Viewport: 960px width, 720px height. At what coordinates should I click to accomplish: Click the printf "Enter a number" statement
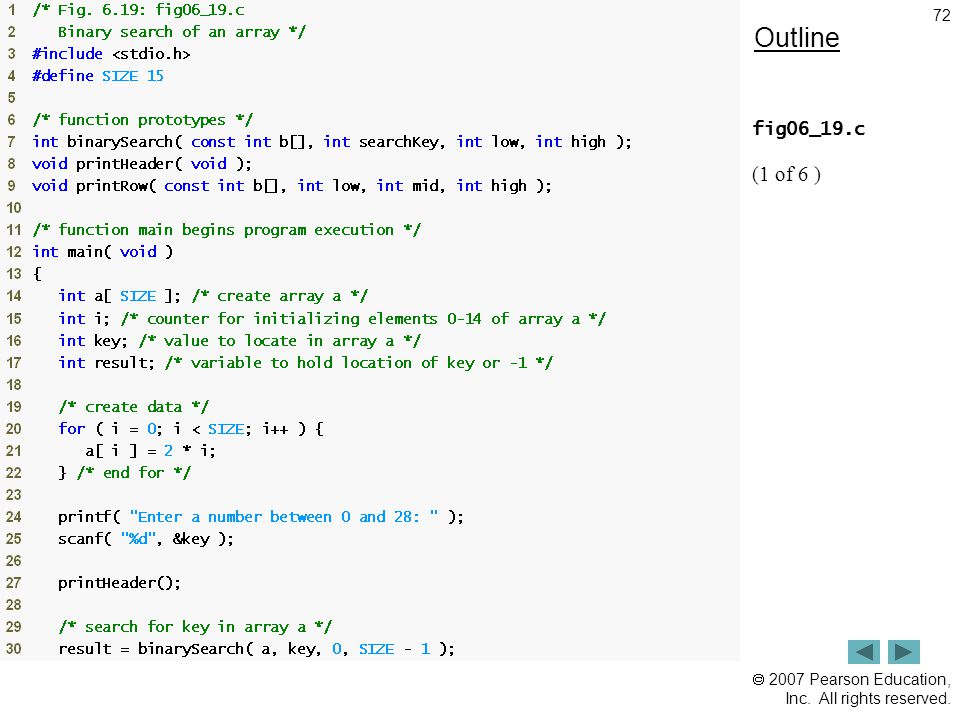(x=261, y=517)
